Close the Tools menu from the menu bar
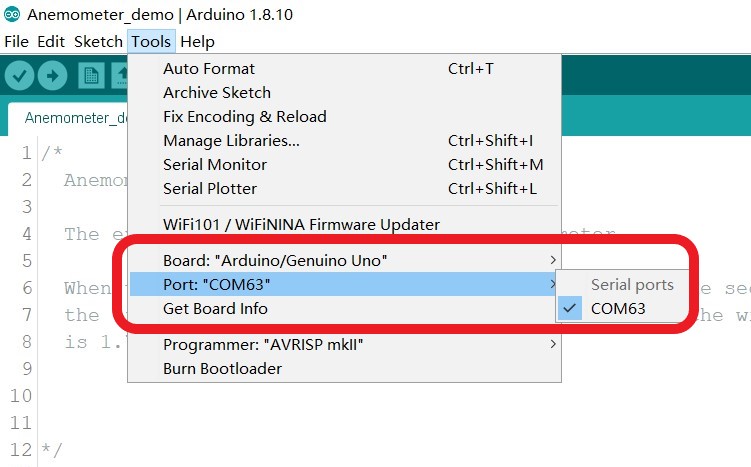Viewport: 751px width, 467px height. pos(151,42)
